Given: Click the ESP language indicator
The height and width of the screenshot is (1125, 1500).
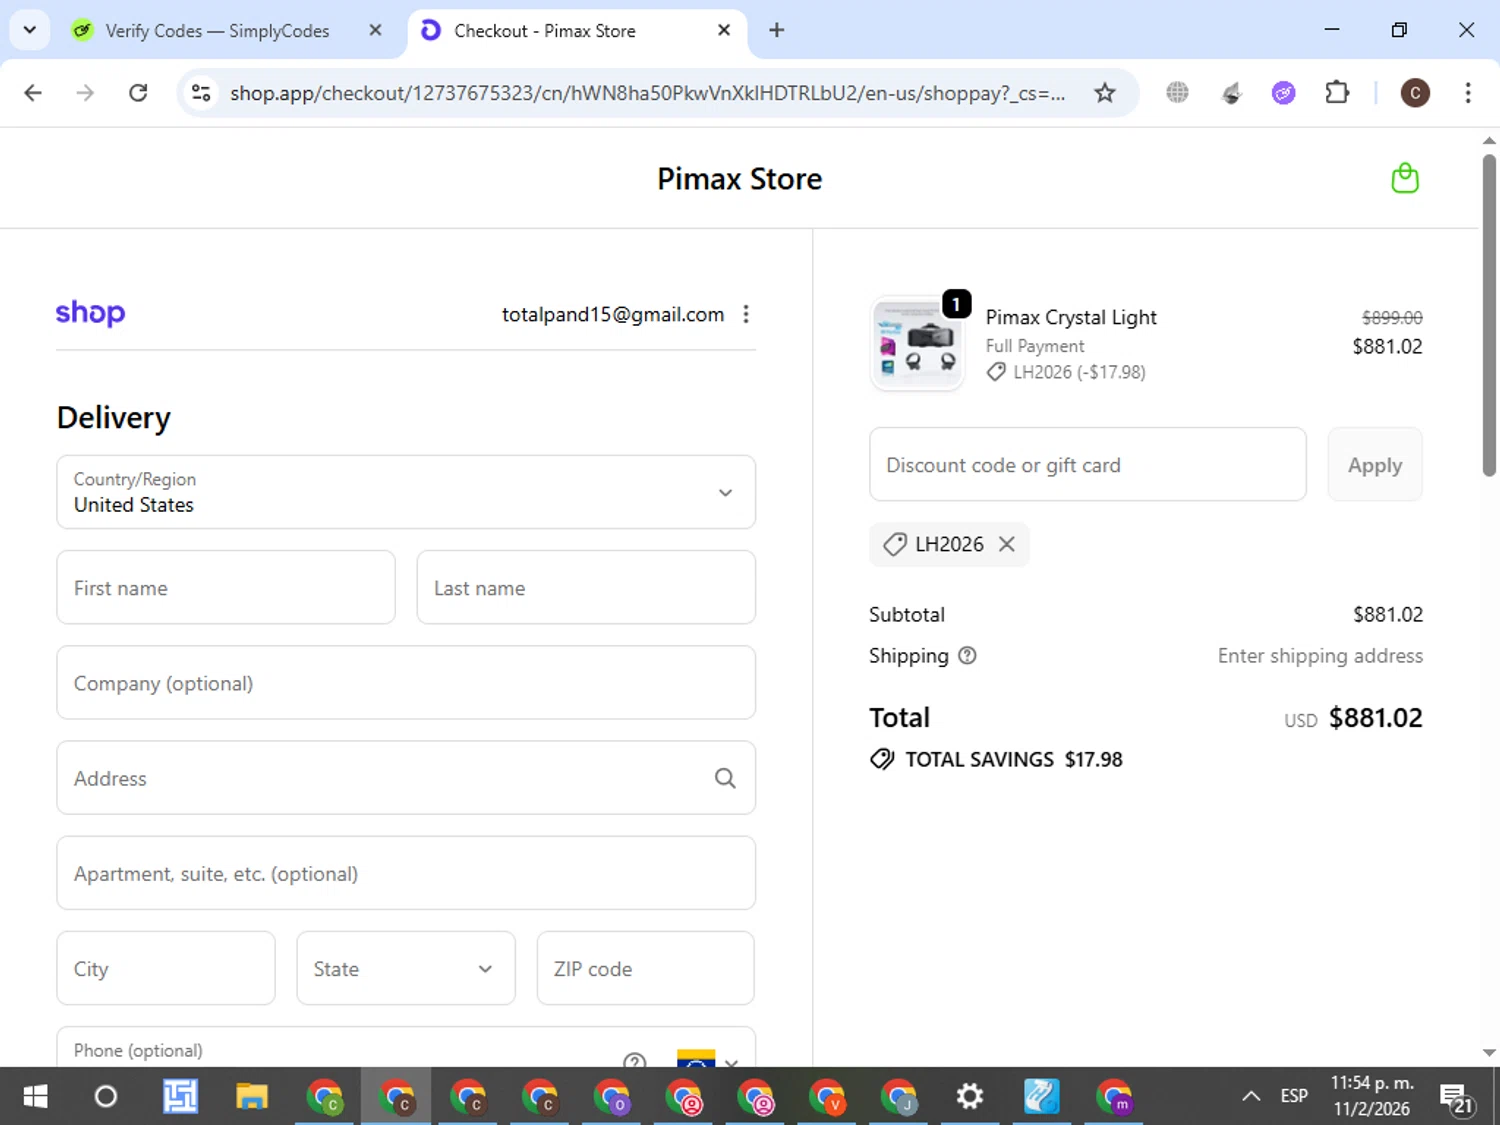Looking at the screenshot, I should click(1294, 1096).
